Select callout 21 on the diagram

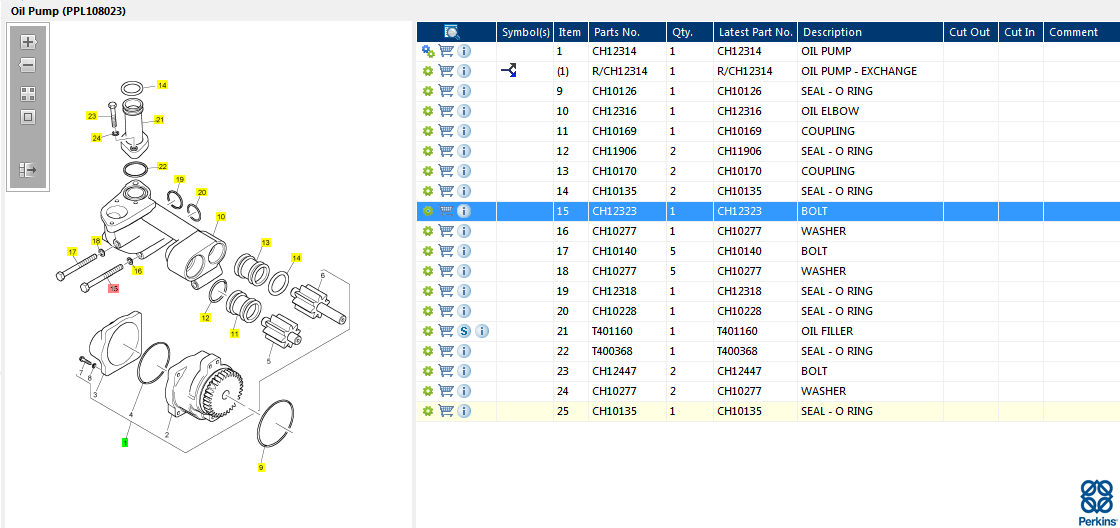(x=159, y=119)
